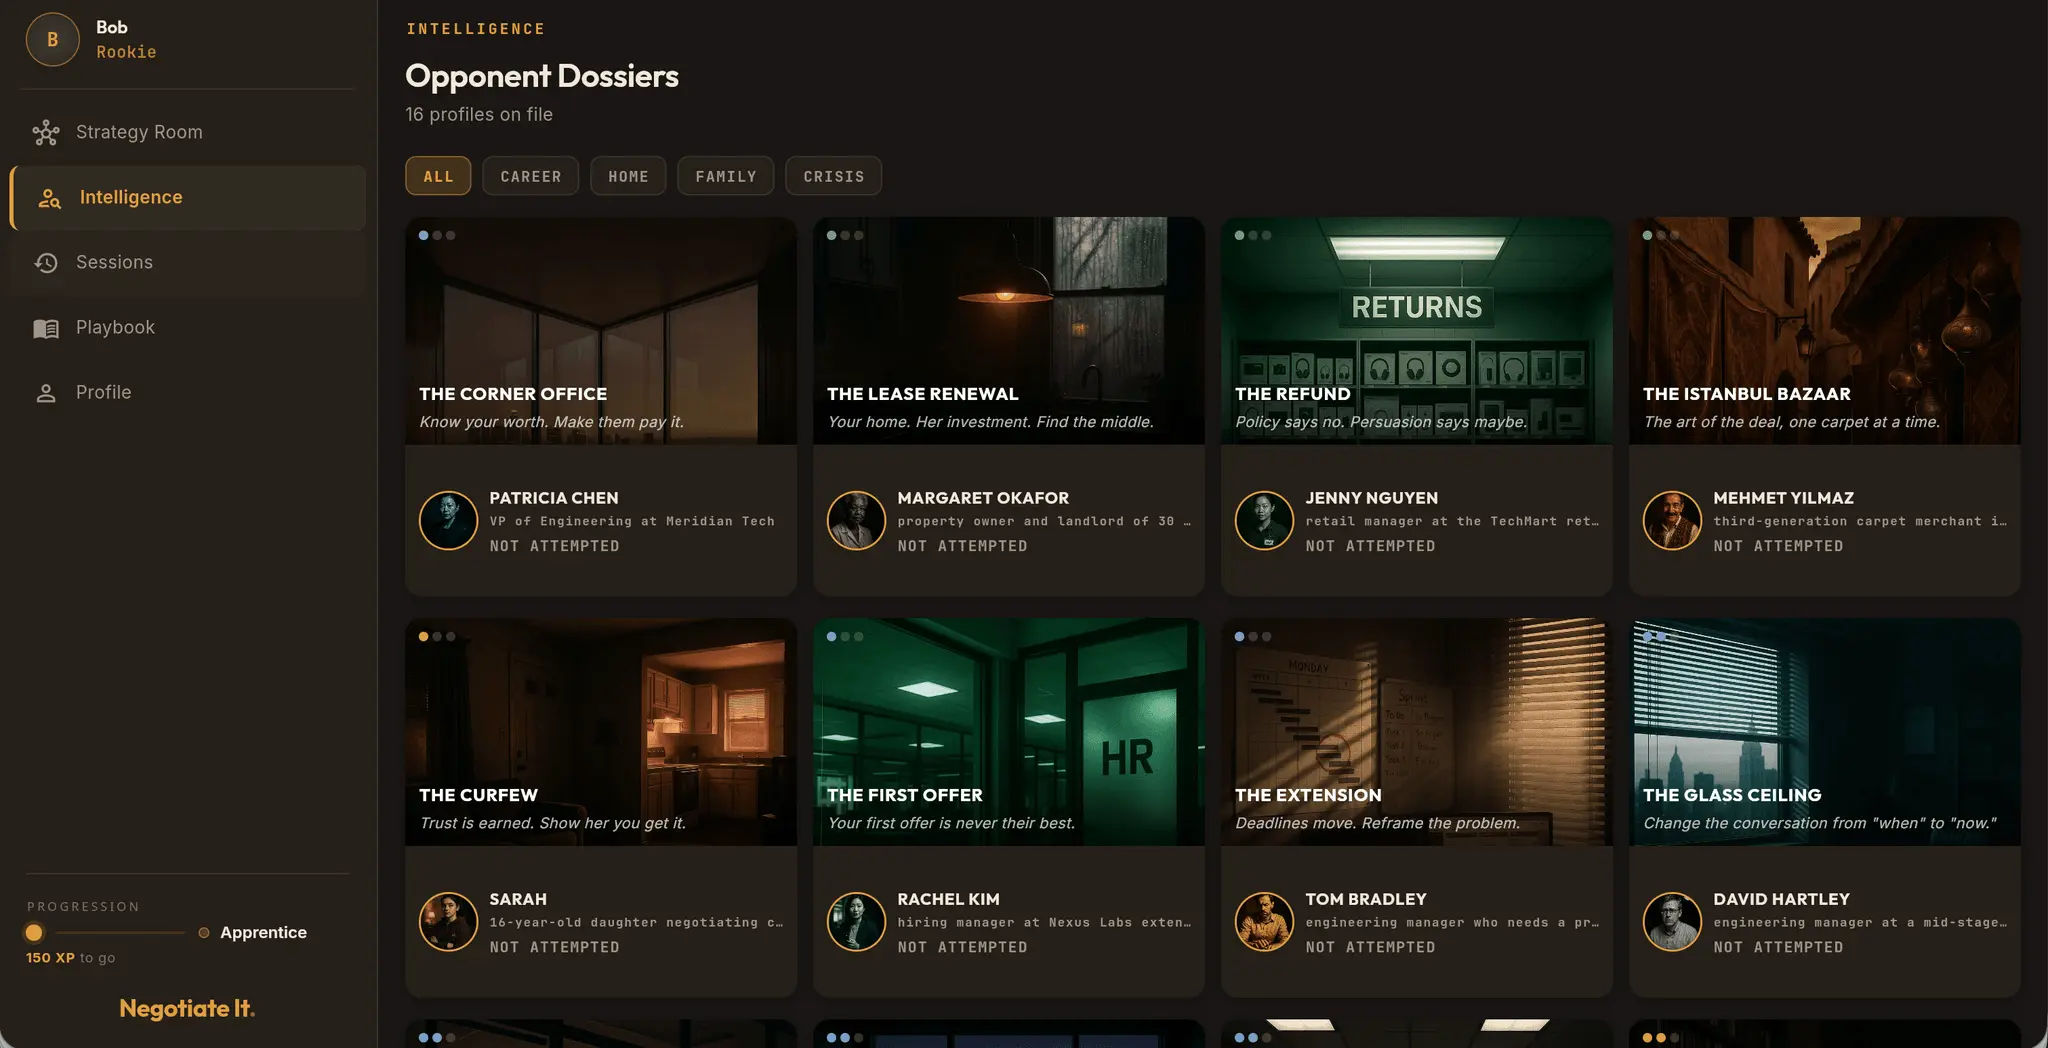The image size is (2048, 1048).
Task: Filter dossiers by CAREER
Action: tap(531, 176)
